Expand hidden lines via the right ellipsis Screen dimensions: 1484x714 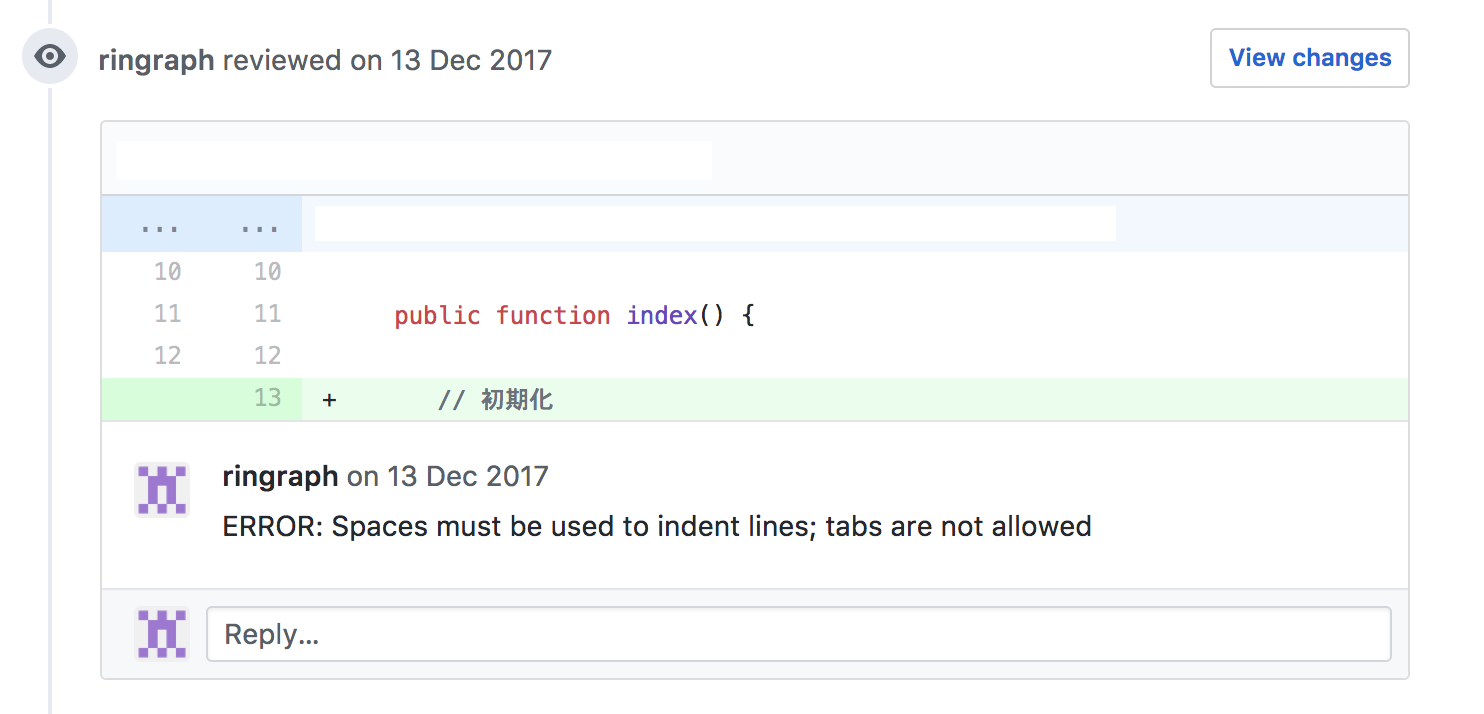coord(260,225)
